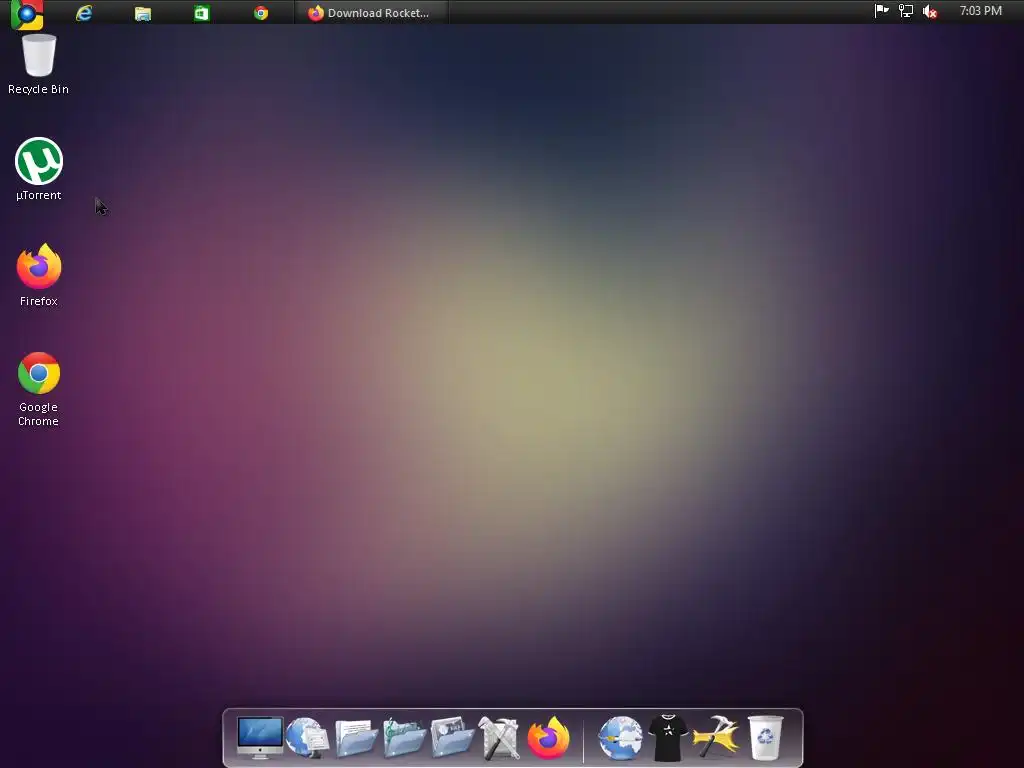Viewport: 1024px width, 768px height.
Task: Open the hammer RocketDock settings icon
Action: (x=716, y=737)
